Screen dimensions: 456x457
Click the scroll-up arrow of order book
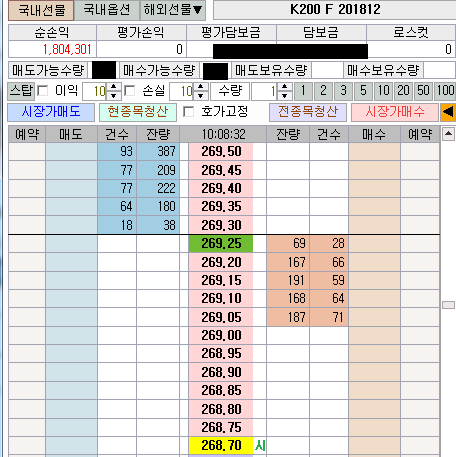coord(448,134)
